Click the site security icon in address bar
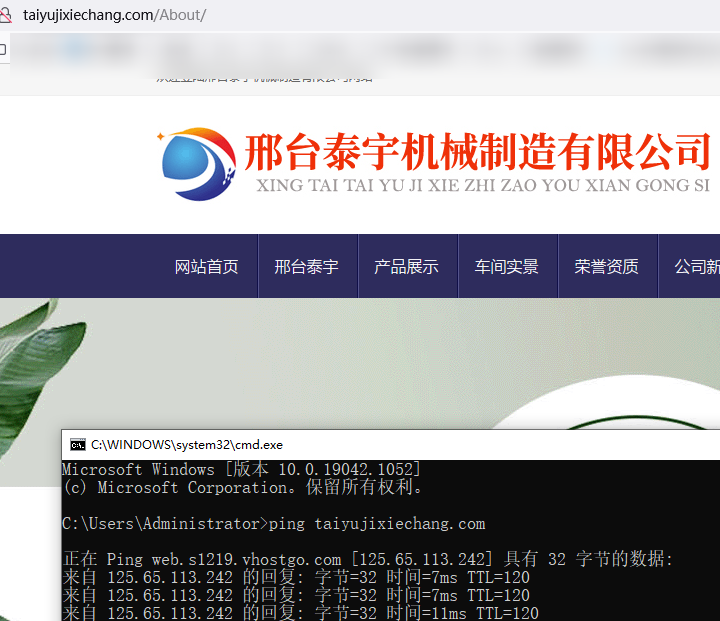 [x=7, y=16]
